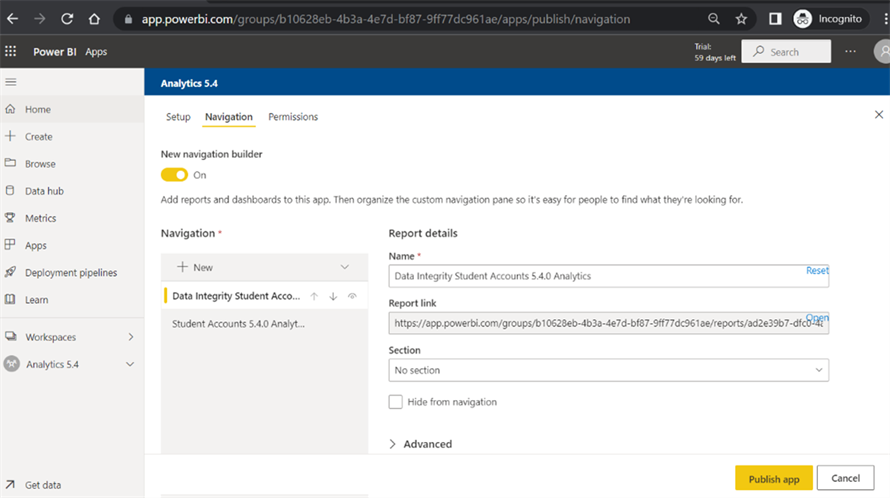Open the user account avatar
Screen dimensions: 890x498
(x=882, y=52)
